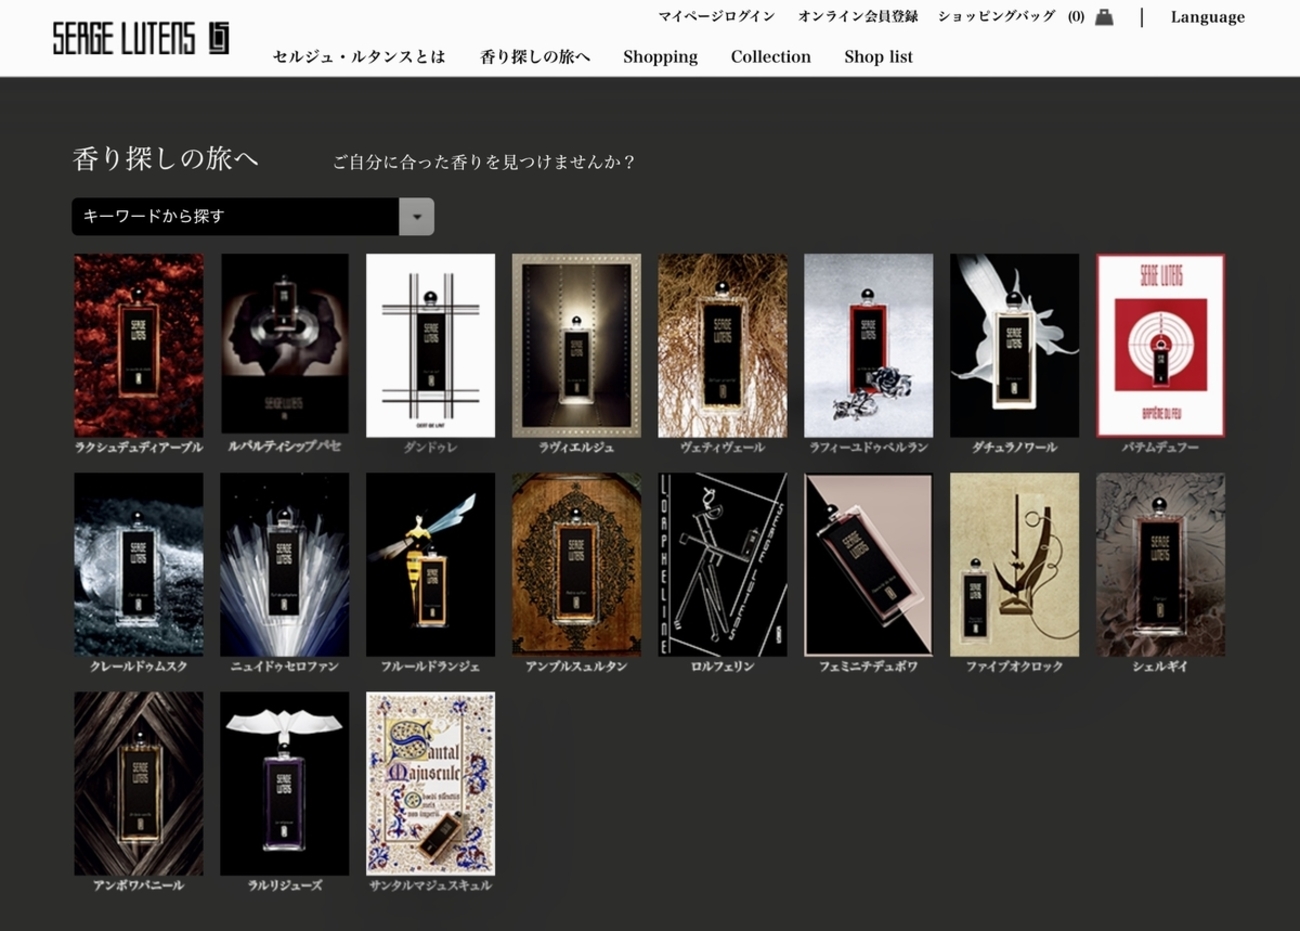Click the 香り探しの旅へ page heading
This screenshot has width=1300, height=931.
[165, 159]
